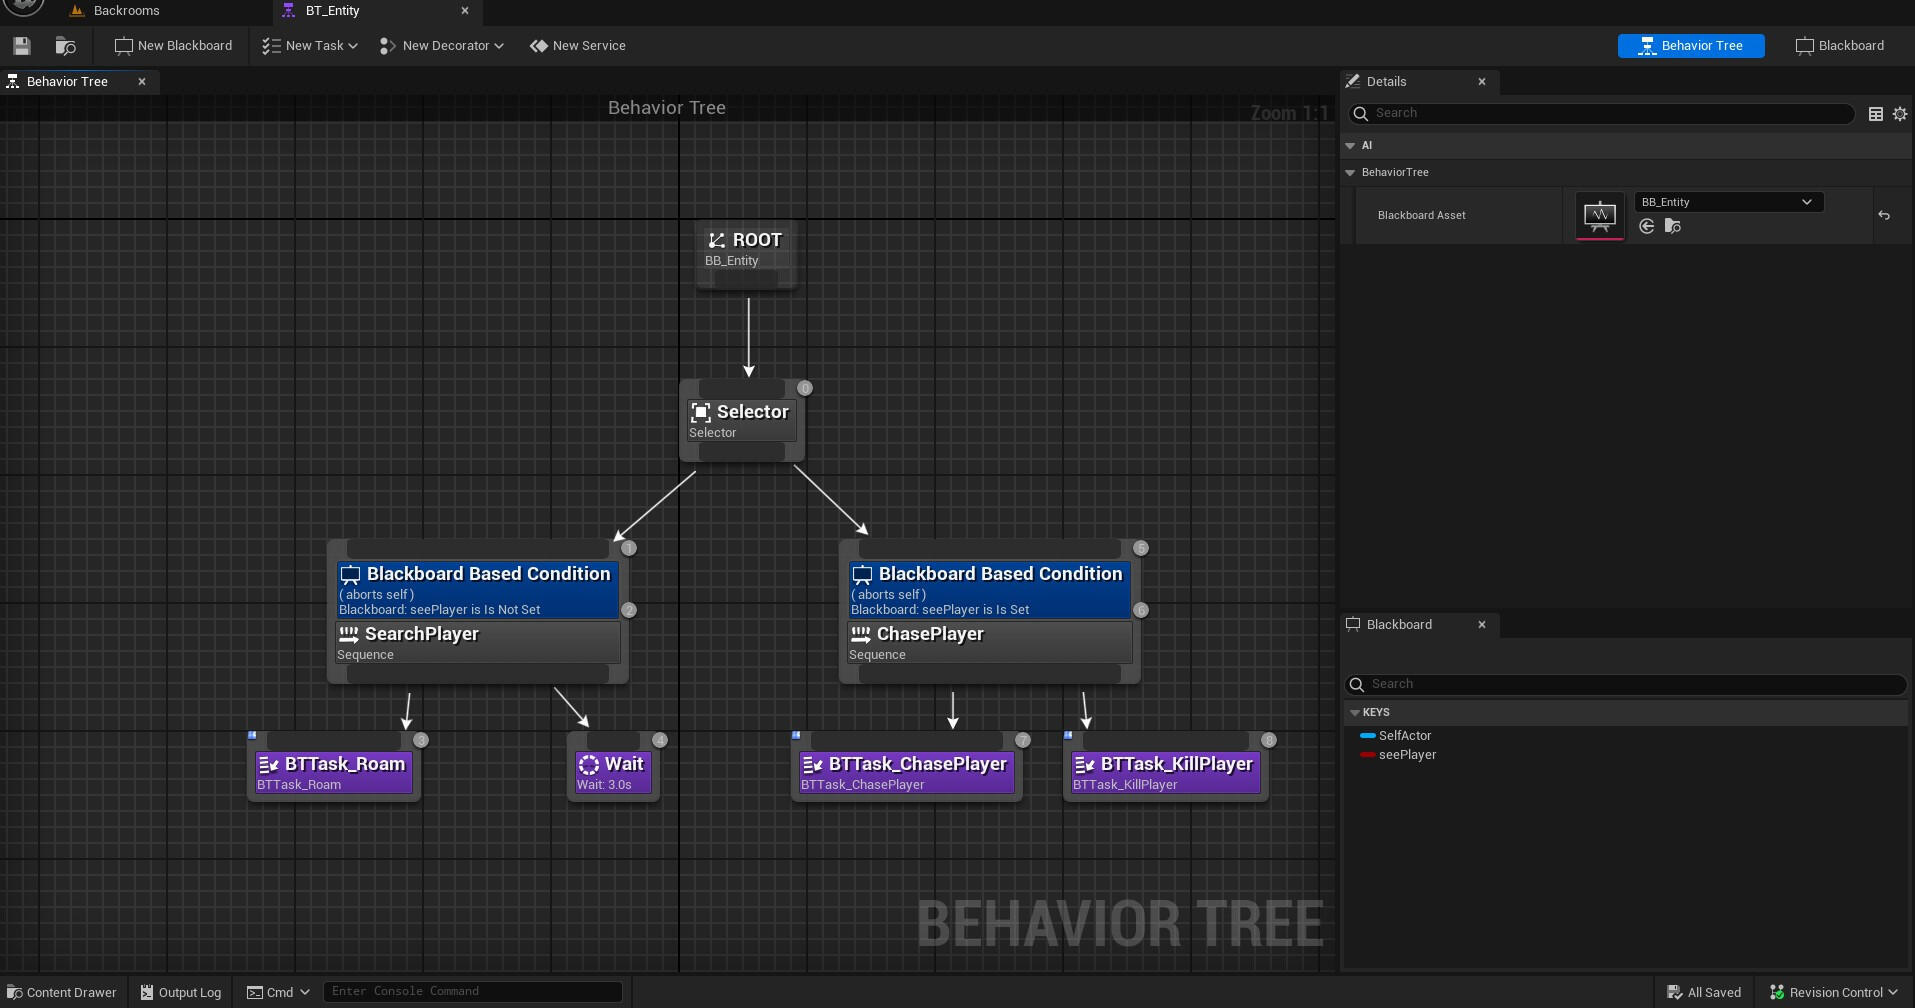This screenshot has width=1915, height=1008.
Task: Click the Use Selected Asset arrow icon
Action: [x=1647, y=227]
